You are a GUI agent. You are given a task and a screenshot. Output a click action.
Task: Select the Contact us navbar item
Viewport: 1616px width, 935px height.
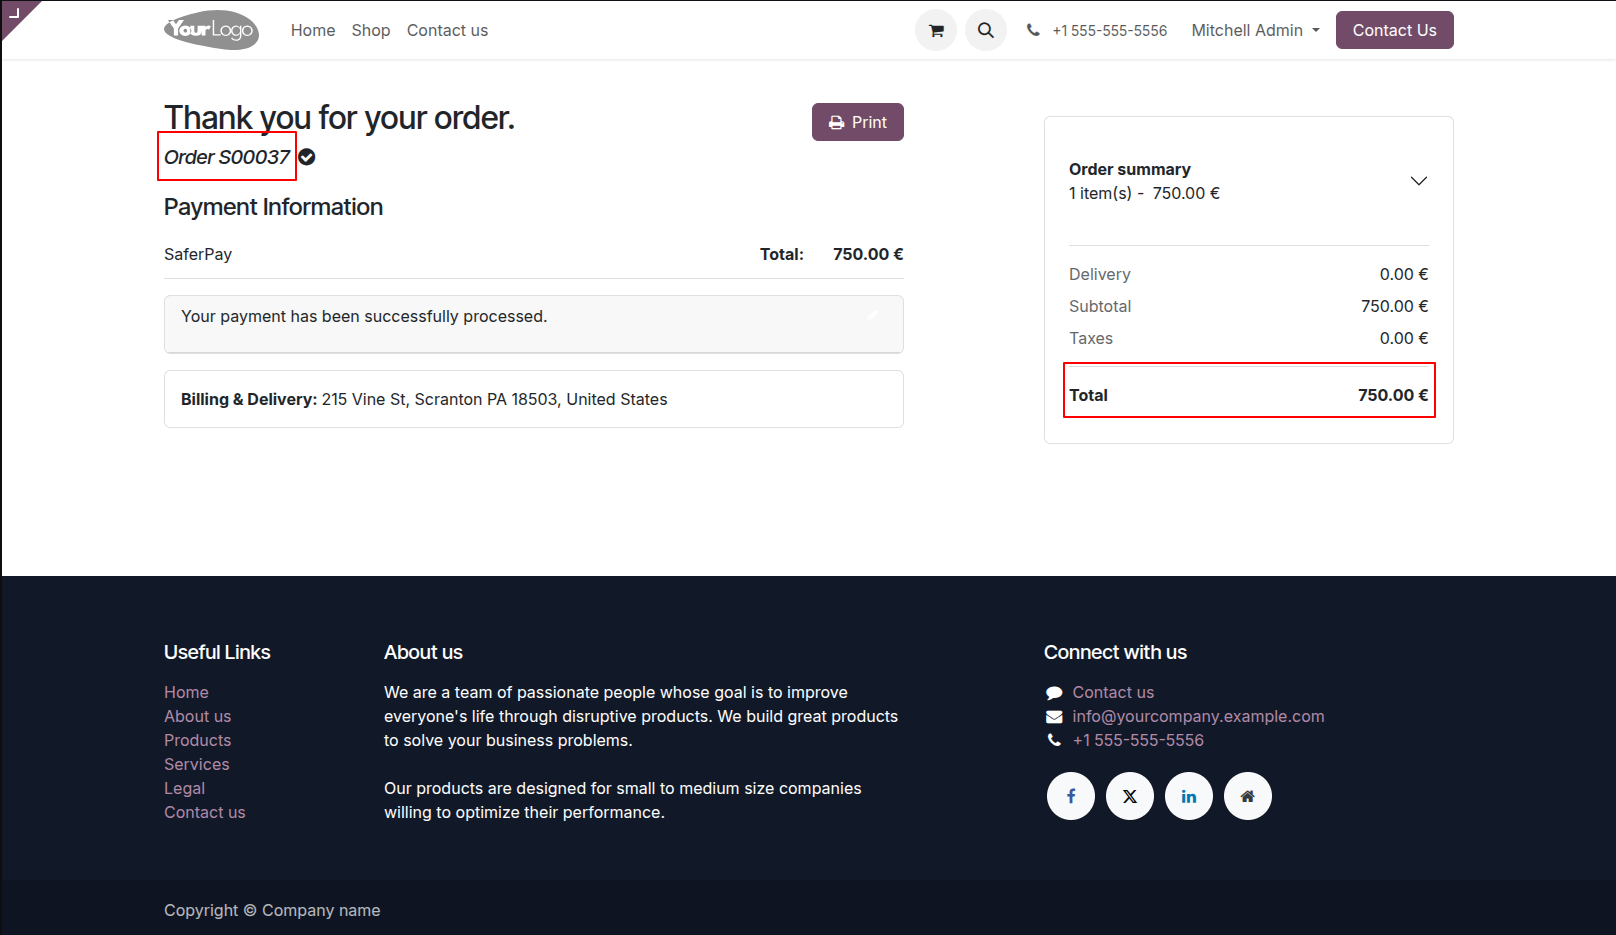click(447, 30)
